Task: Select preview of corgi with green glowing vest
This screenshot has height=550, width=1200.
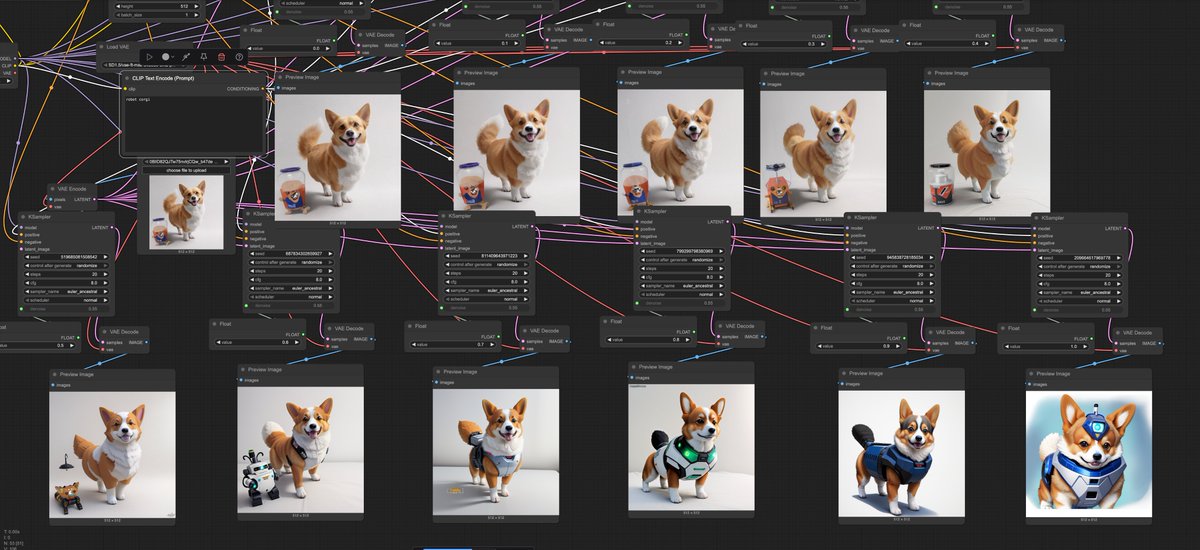Action: point(692,447)
